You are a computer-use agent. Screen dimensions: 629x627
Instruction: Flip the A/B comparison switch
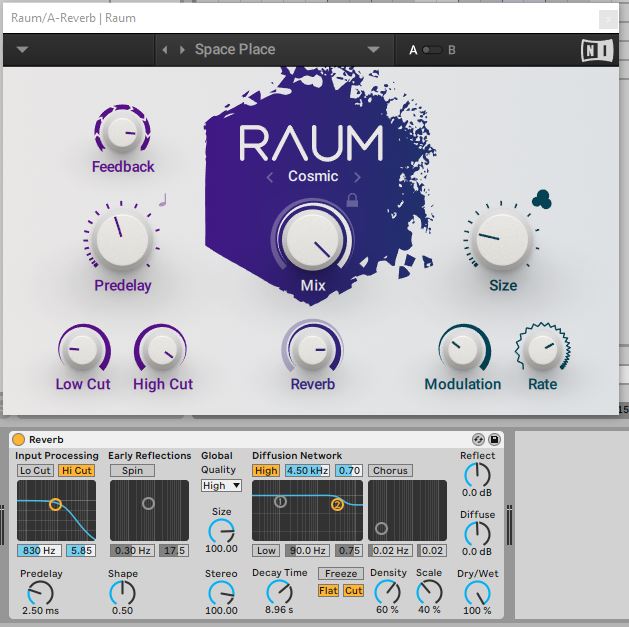[x=432, y=50]
